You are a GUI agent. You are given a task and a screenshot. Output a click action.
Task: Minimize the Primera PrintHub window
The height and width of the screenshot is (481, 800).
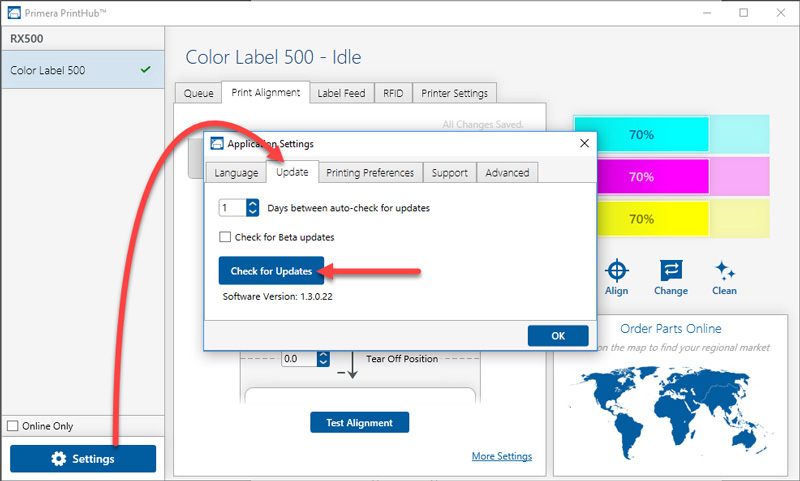[707, 13]
